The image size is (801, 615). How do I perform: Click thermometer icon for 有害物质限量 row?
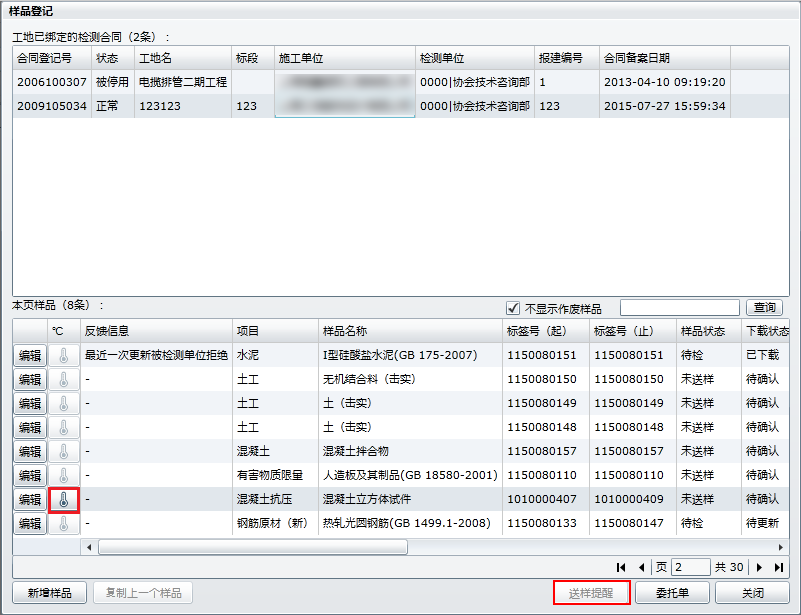pos(64,475)
